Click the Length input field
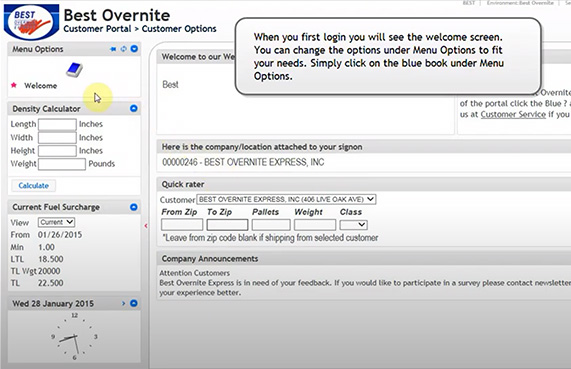571x369 pixels. pos(57,124)
